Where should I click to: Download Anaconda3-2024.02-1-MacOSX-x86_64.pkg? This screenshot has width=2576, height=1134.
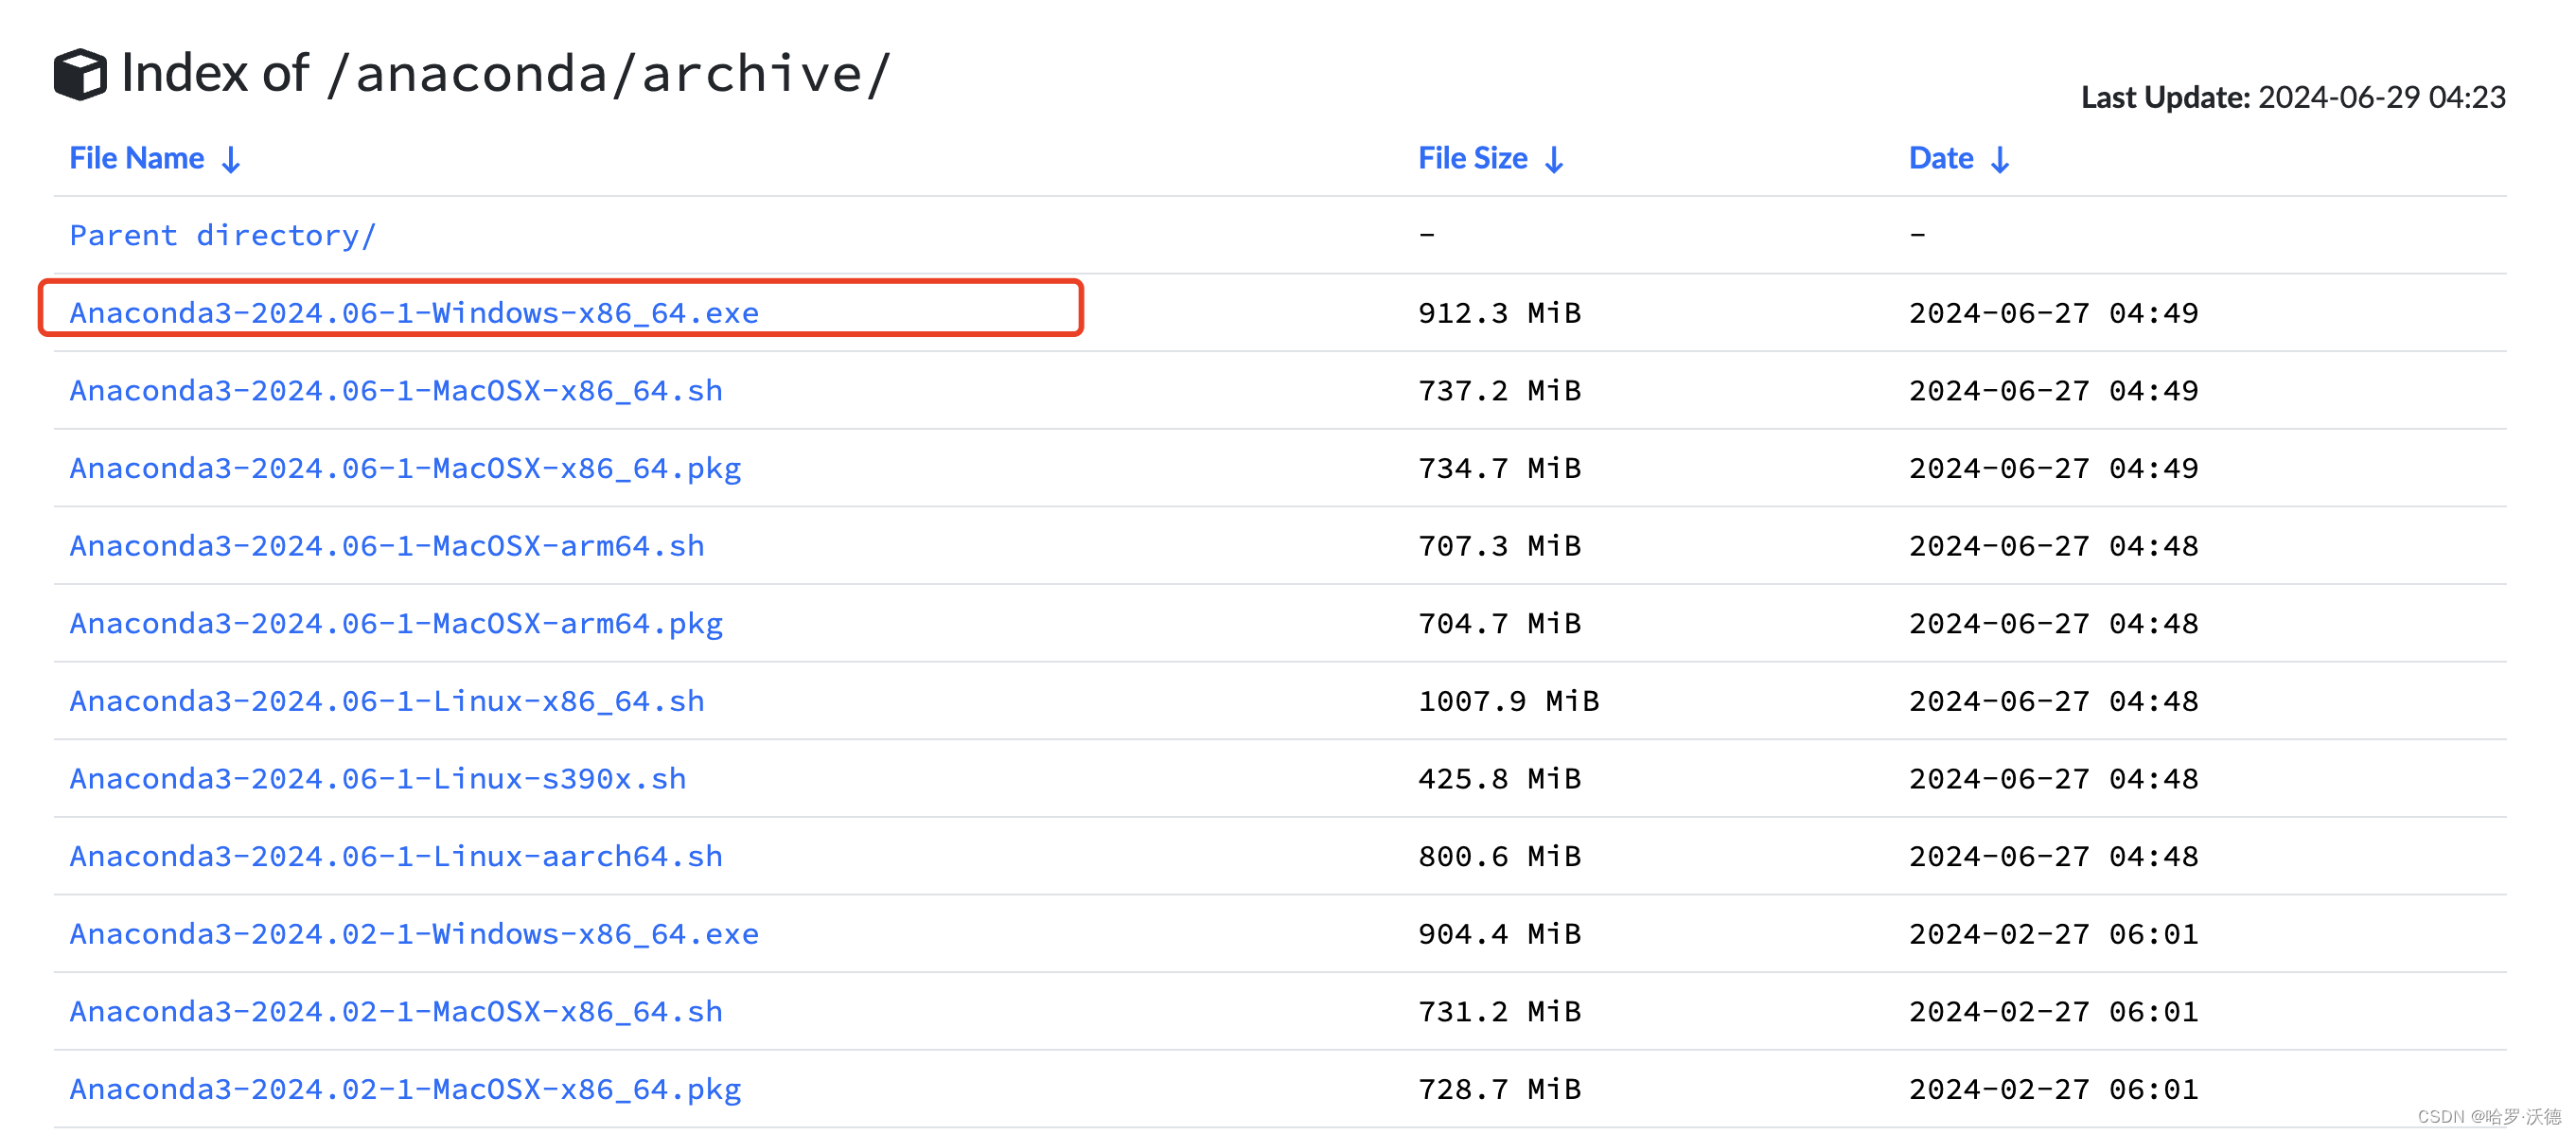point(405,1089)
